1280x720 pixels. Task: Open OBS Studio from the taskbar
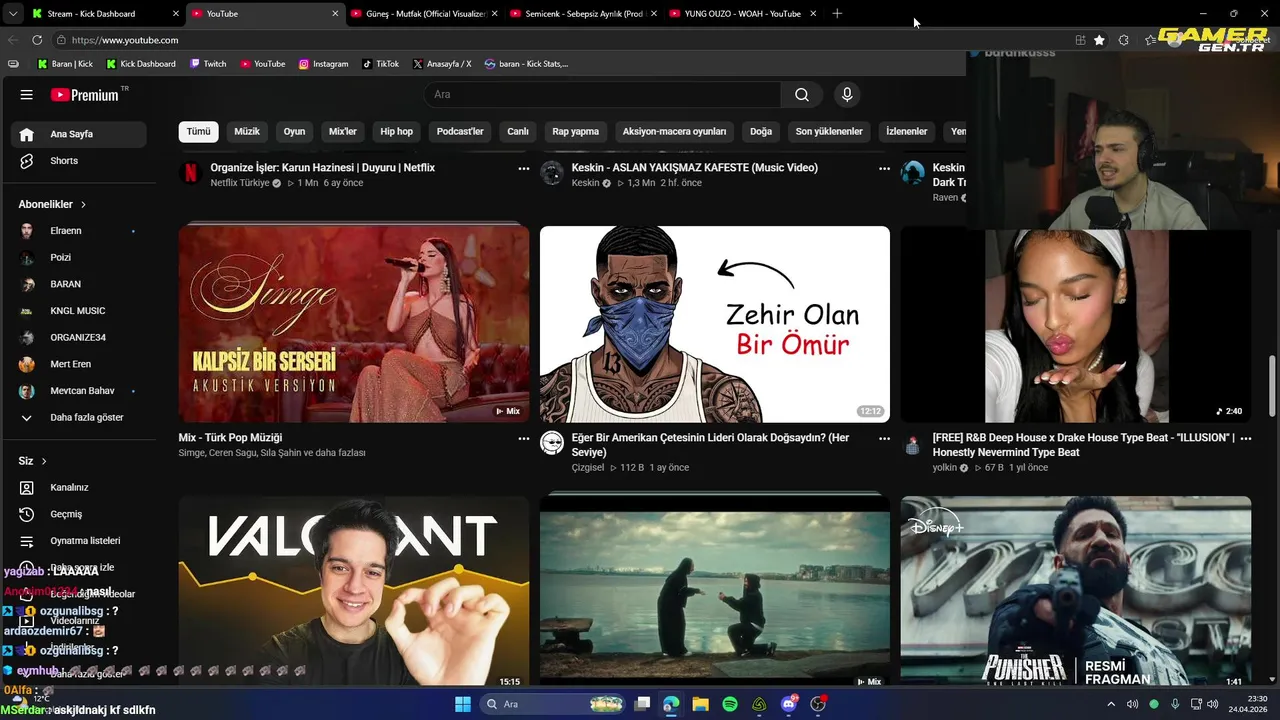coord(818,704)
